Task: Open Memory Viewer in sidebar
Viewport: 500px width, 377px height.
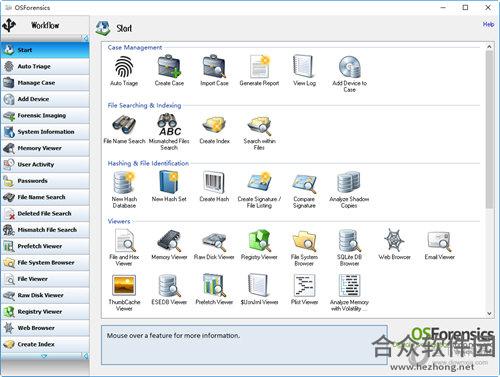Action: click(x=45, y=148)
